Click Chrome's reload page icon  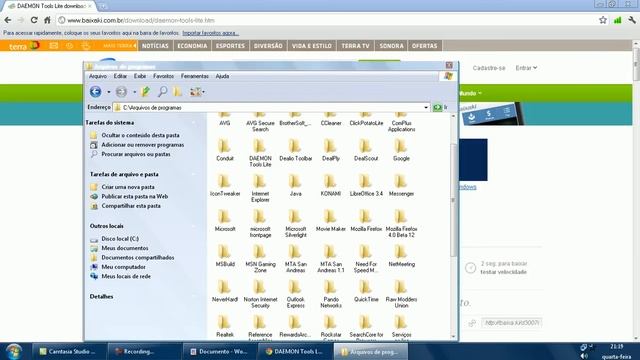(34, 20)
